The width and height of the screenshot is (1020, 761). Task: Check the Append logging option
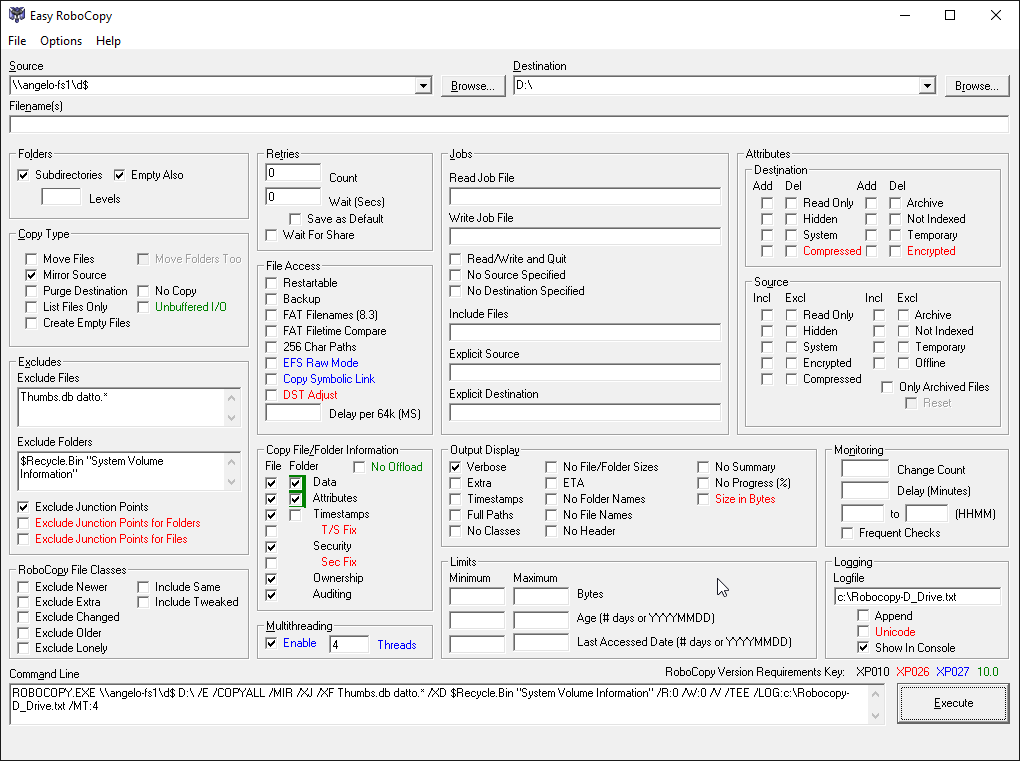point(864,616)
